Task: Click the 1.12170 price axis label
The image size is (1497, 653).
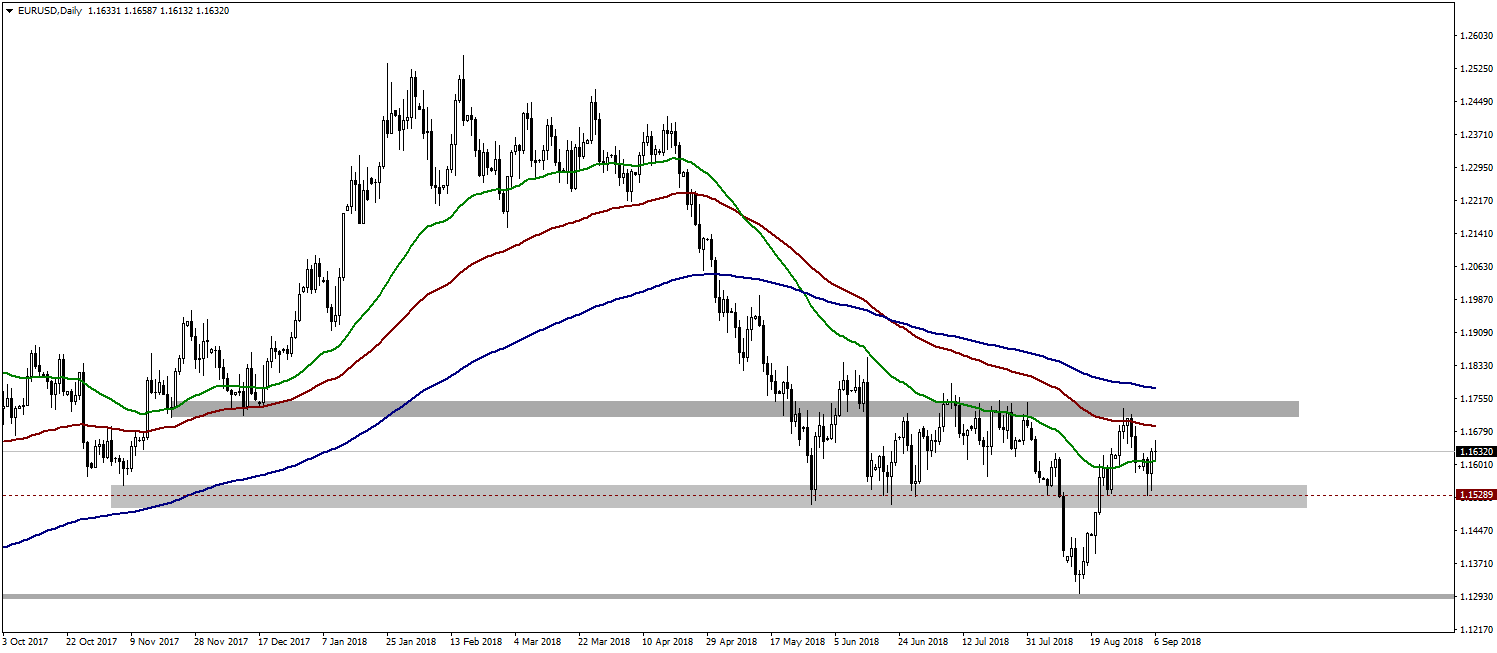Action: (1476, 630)
